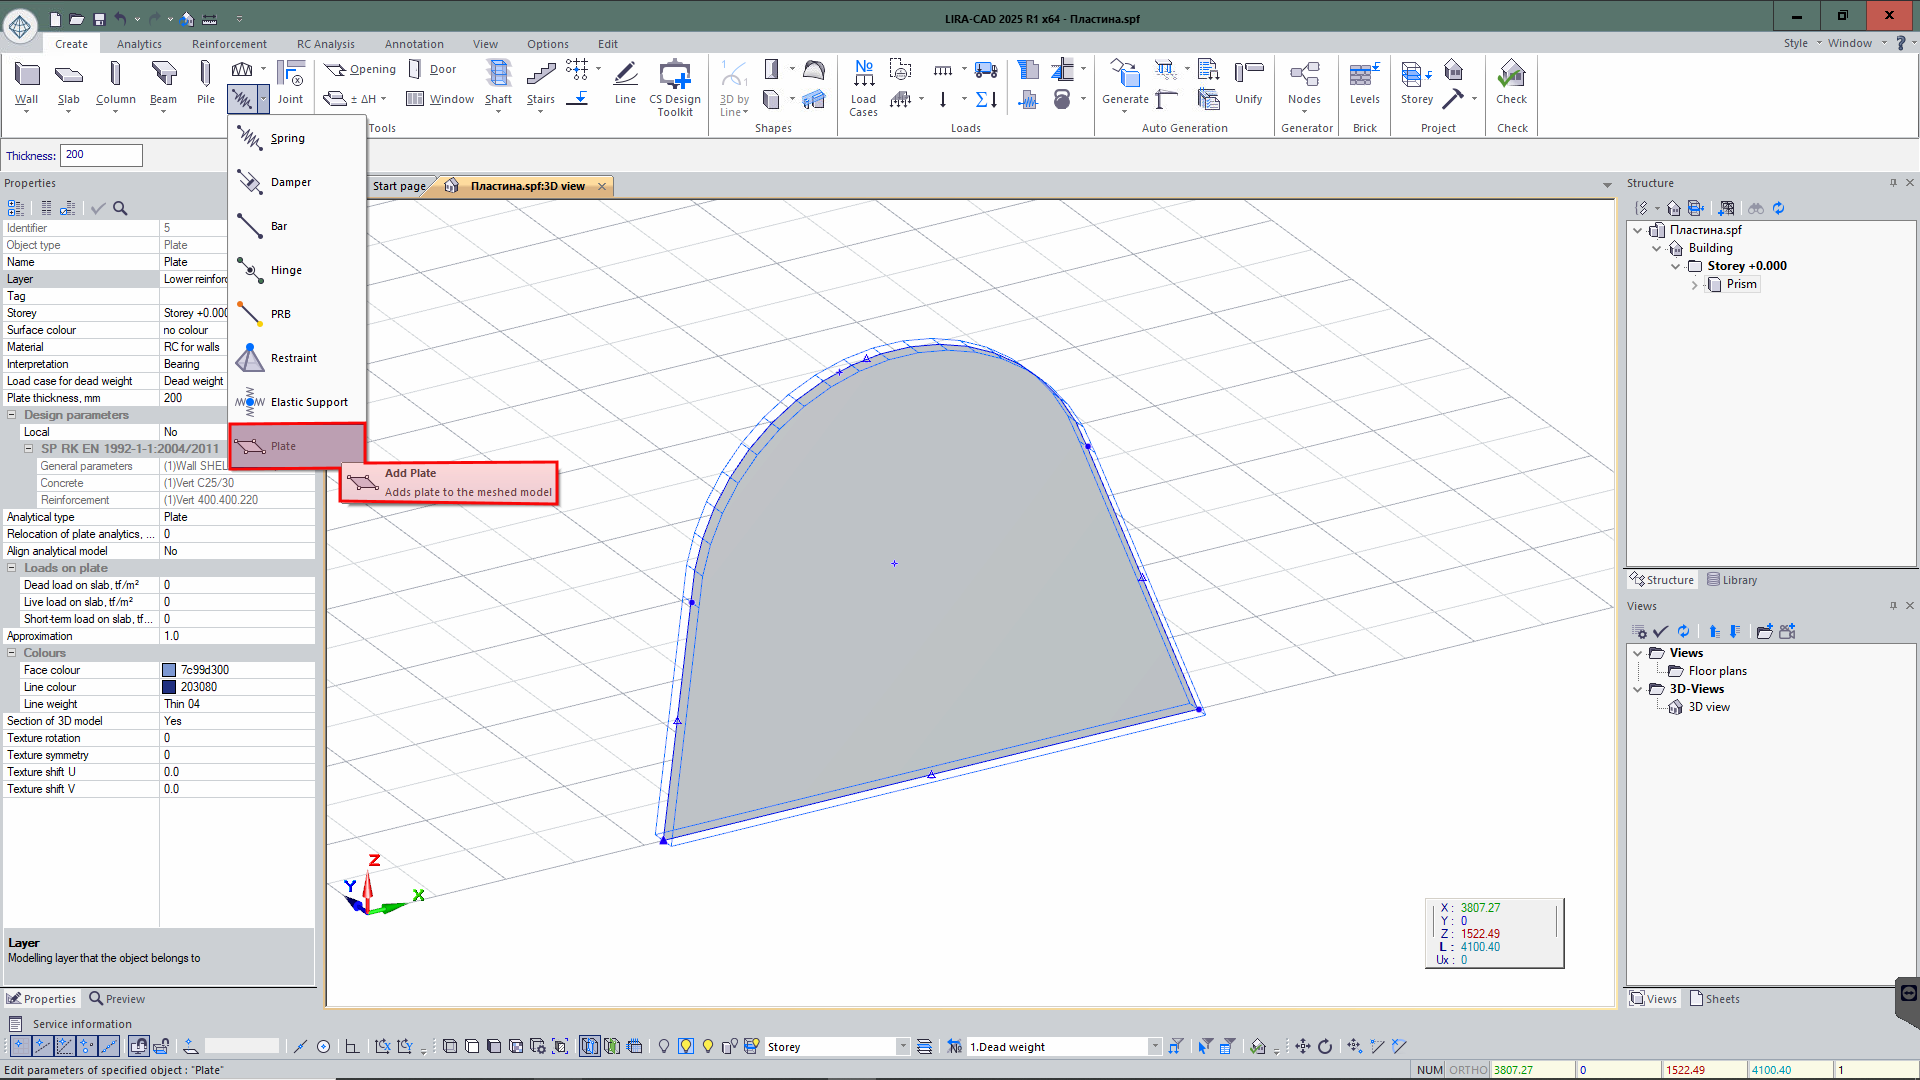
Task: Open the Storey dropdown in bottom toolbar
Action: pos(902,1047)
